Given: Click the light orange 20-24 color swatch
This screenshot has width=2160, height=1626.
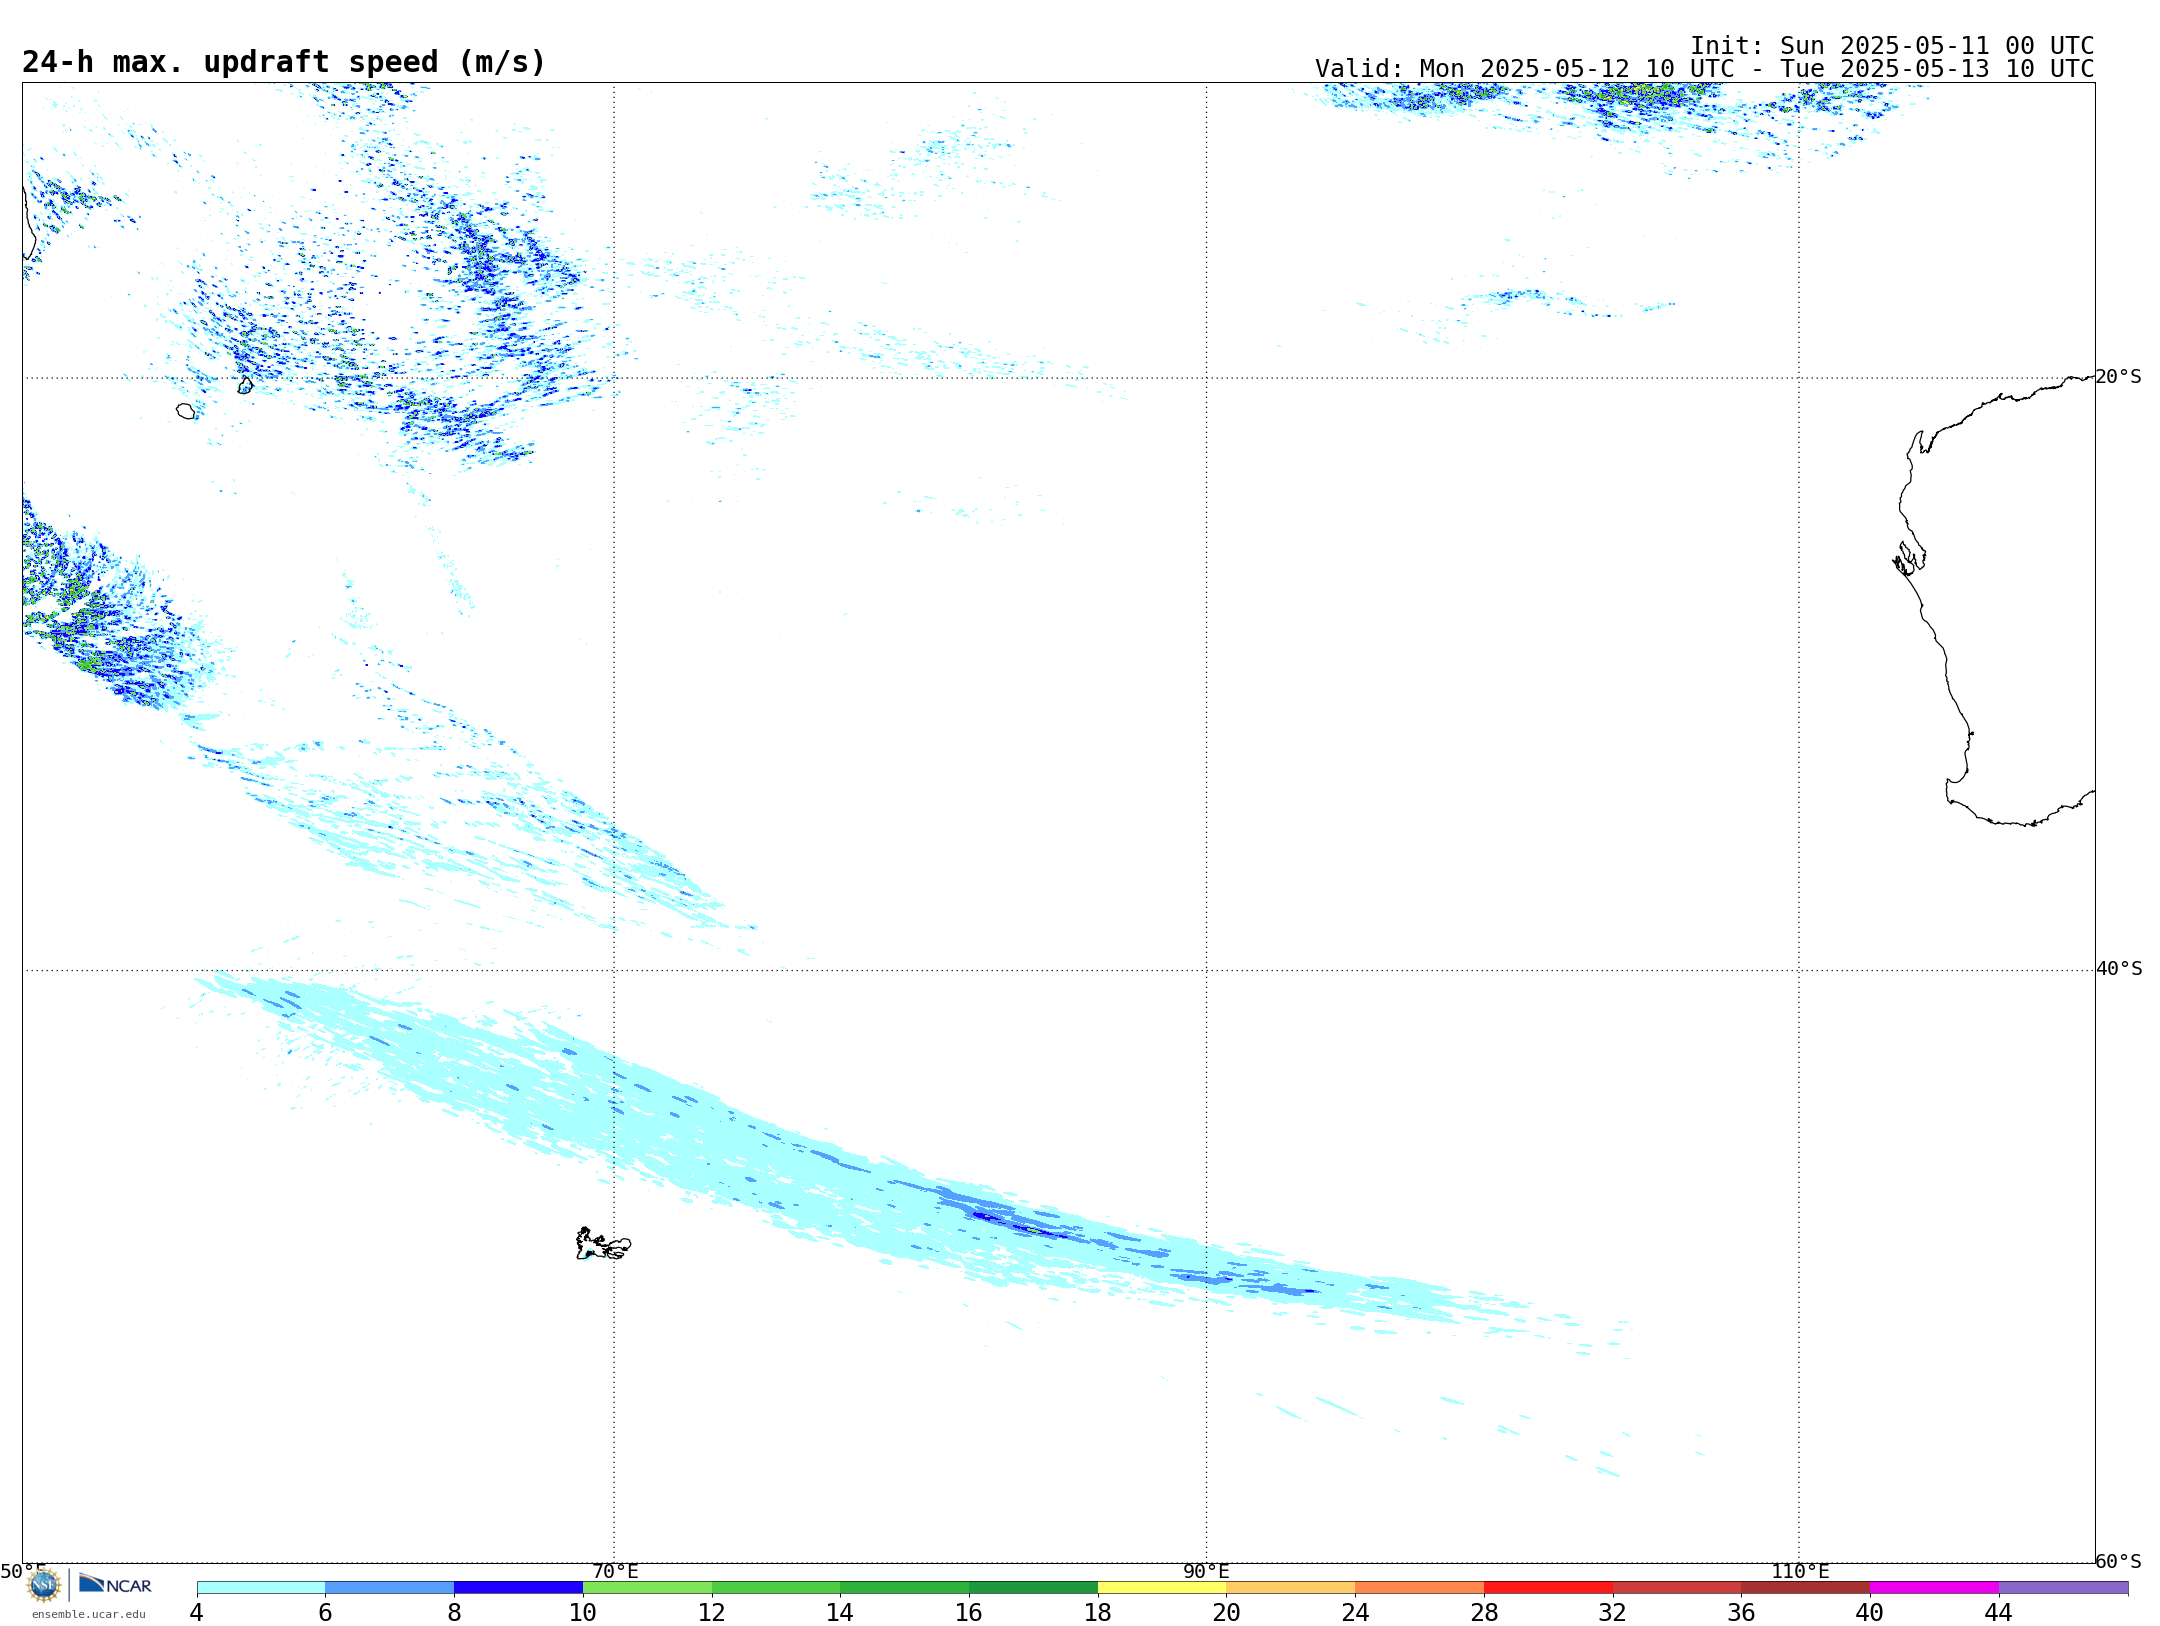Looking at the screenshot, I should tap(1291, 1588).
